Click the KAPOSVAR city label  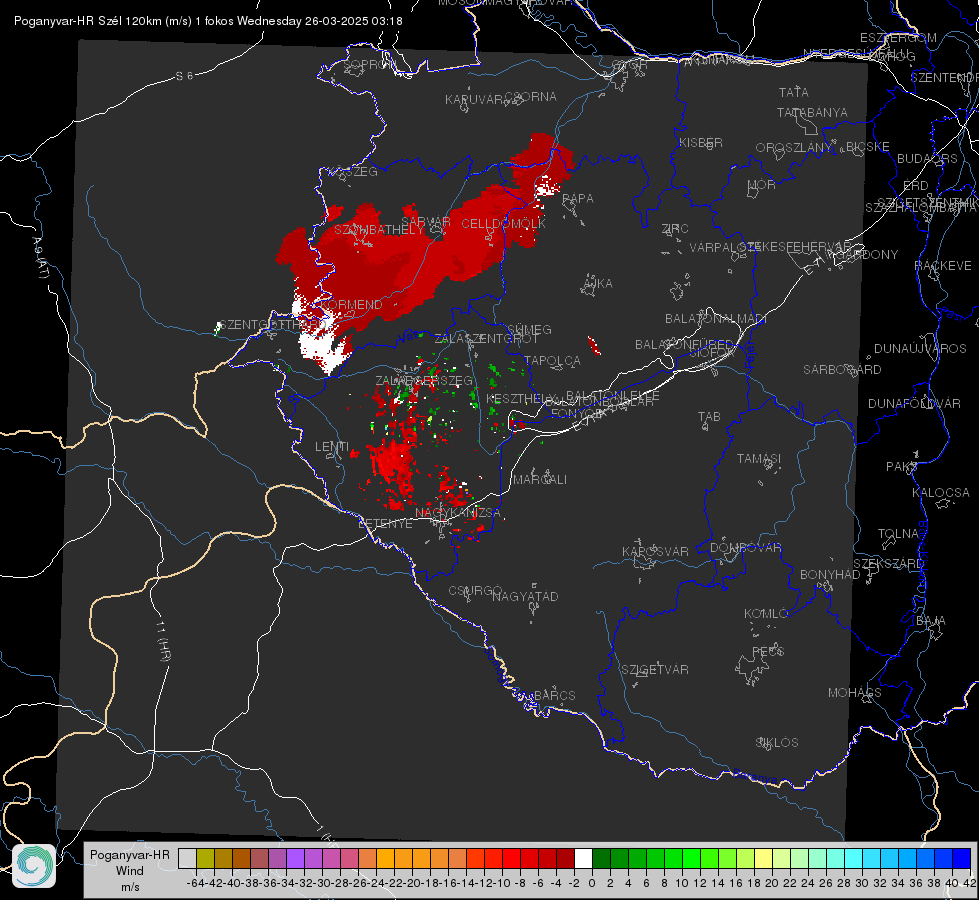click(656, 552)
